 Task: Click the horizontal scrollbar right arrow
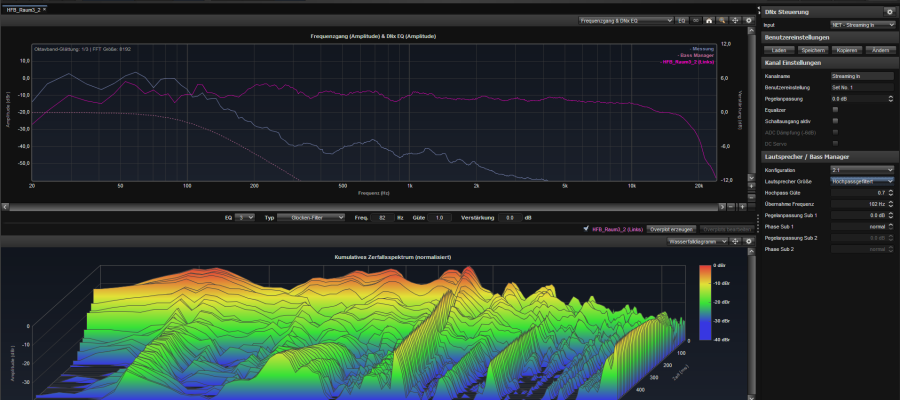(722, 207)
